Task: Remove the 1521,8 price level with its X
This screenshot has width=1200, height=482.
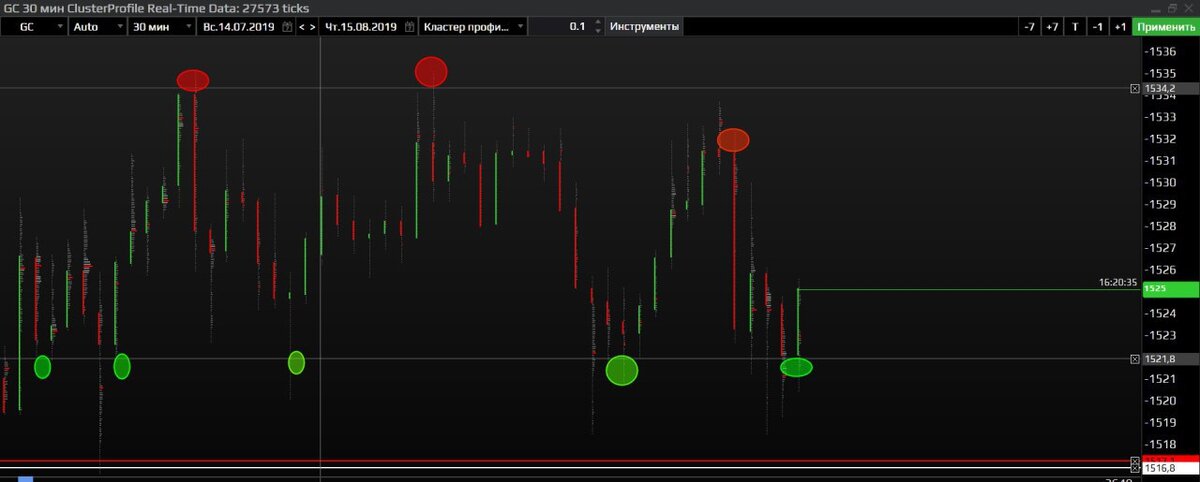Action: point(1134,358)
